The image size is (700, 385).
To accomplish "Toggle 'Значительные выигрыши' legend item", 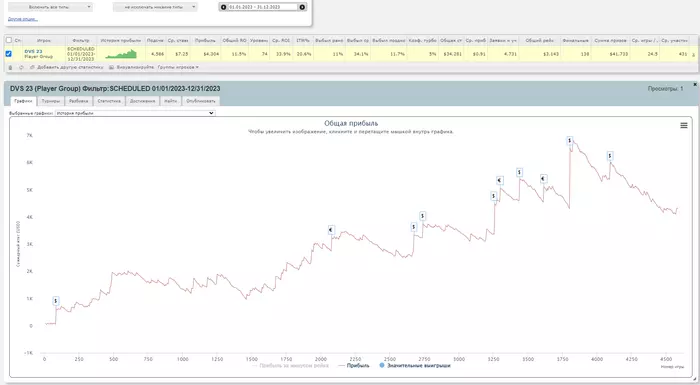I will (415, 365).
